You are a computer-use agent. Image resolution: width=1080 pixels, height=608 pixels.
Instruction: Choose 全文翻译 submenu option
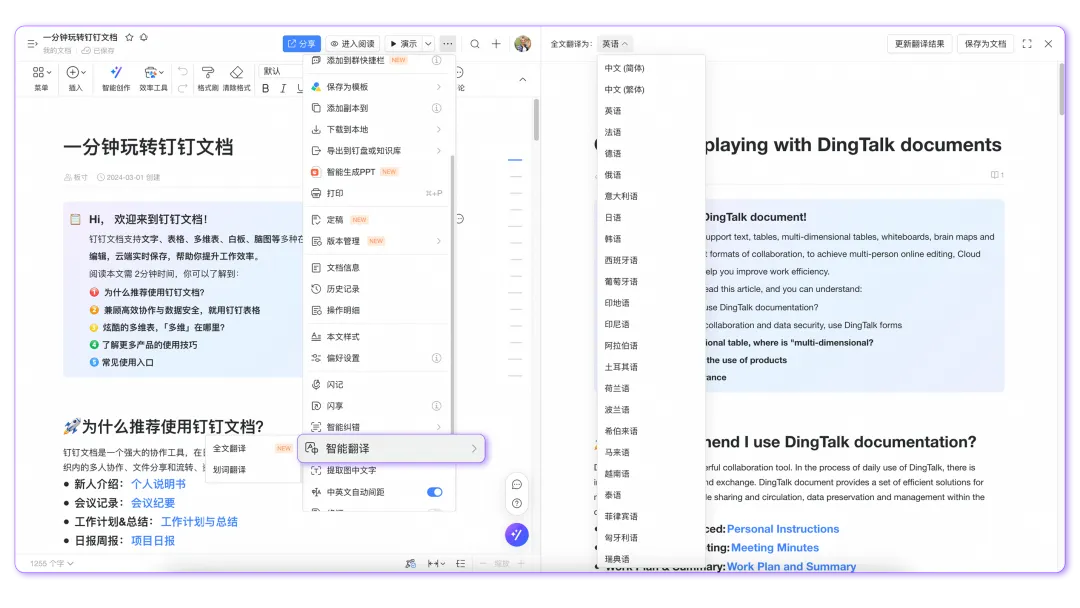point(252,448)
